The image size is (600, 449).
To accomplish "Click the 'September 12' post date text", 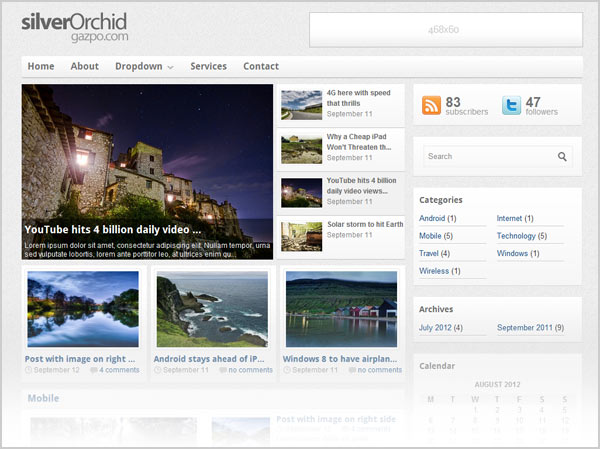I will [x=57, y=370].
